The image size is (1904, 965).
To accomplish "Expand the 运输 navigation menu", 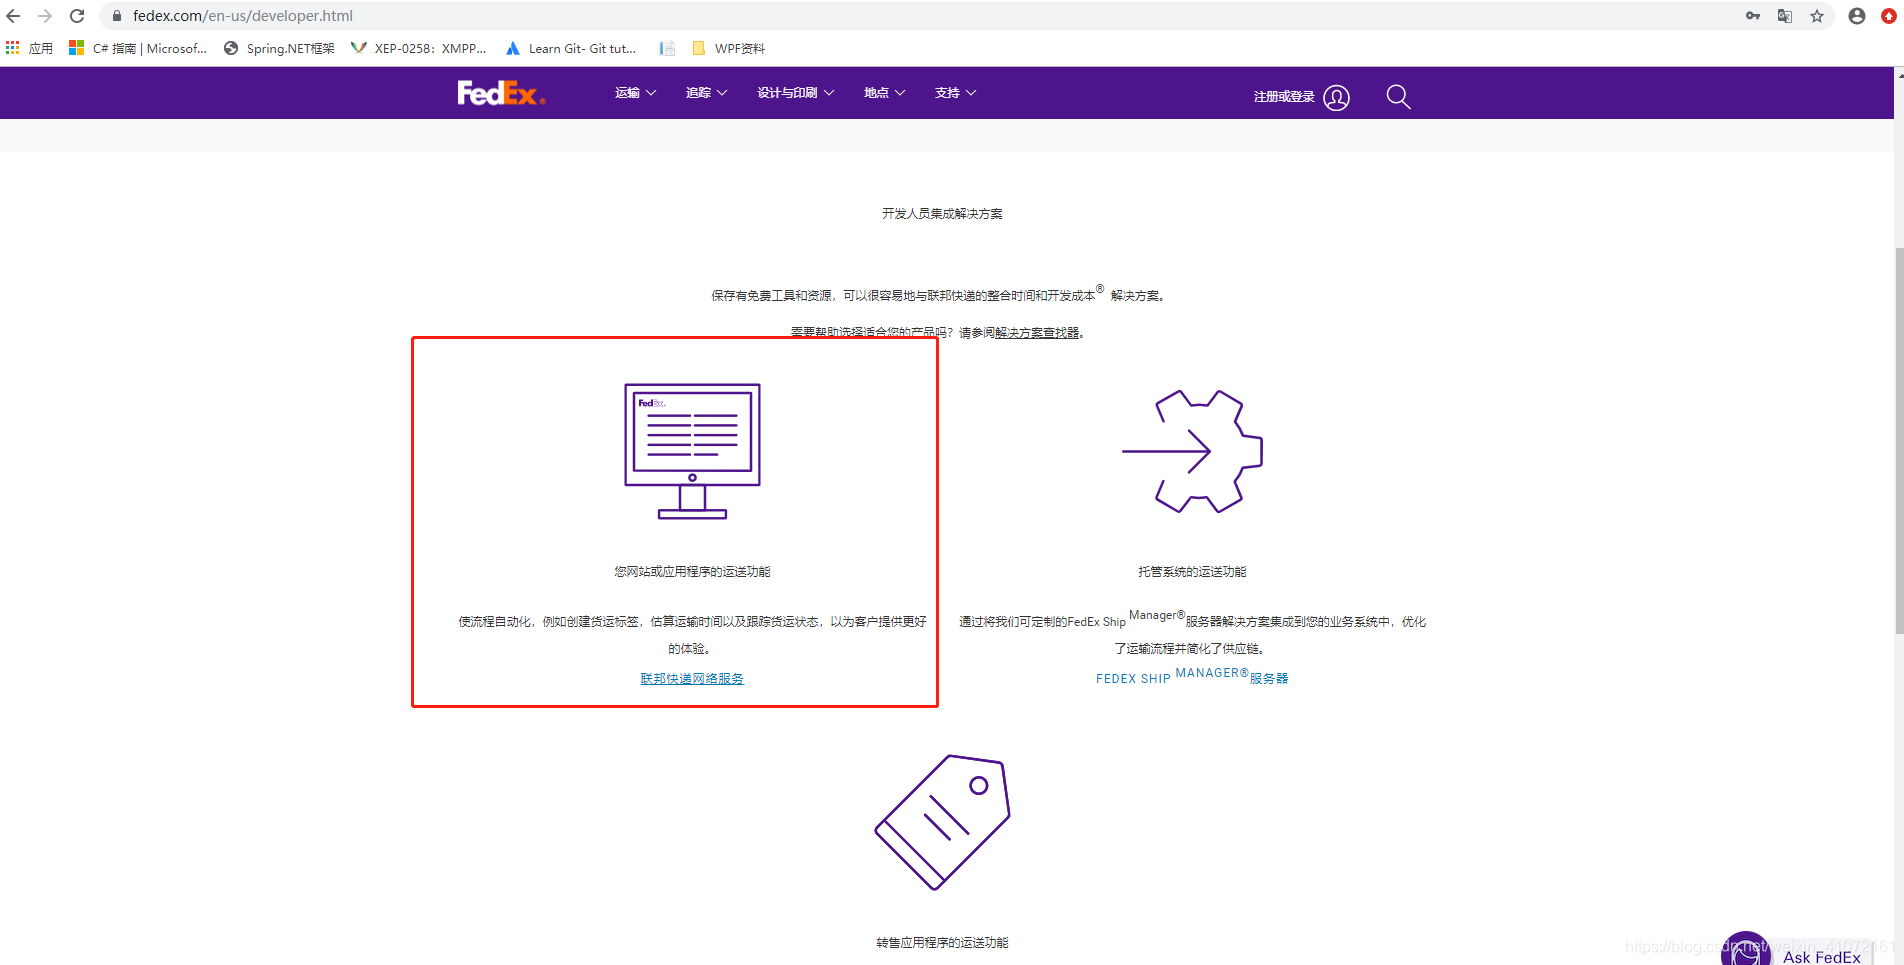I will pyautogui.click(x=635, y=93).
